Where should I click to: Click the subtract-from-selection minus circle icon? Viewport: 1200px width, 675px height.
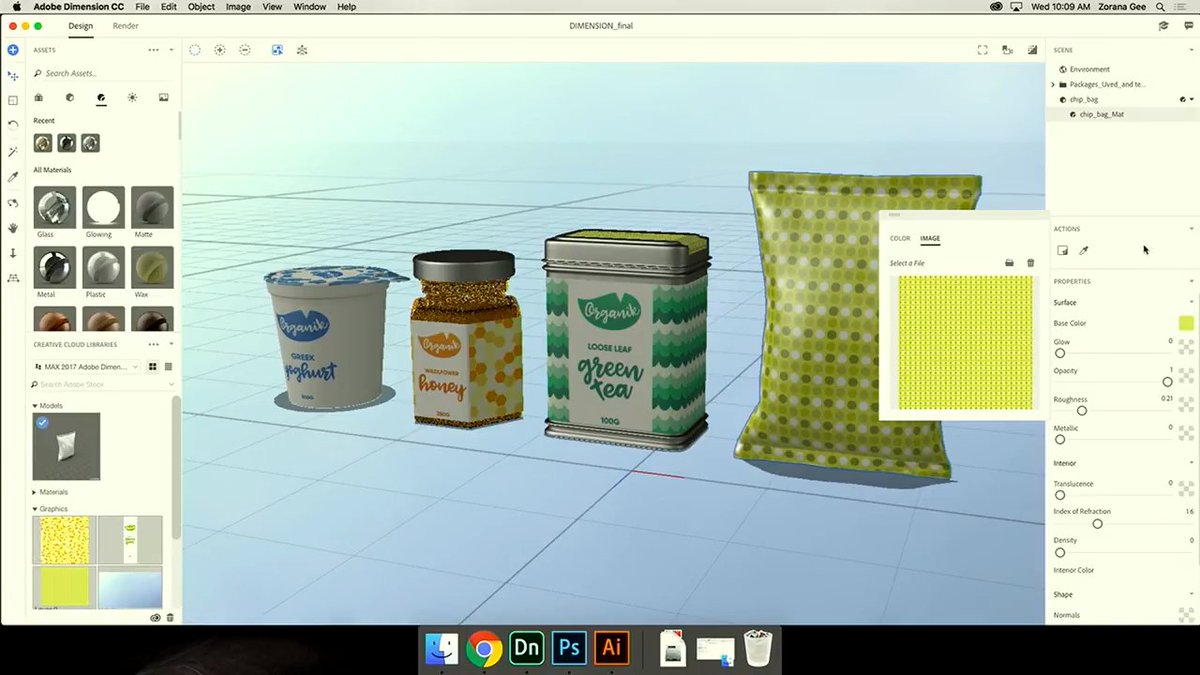click(x=245, y=49)
